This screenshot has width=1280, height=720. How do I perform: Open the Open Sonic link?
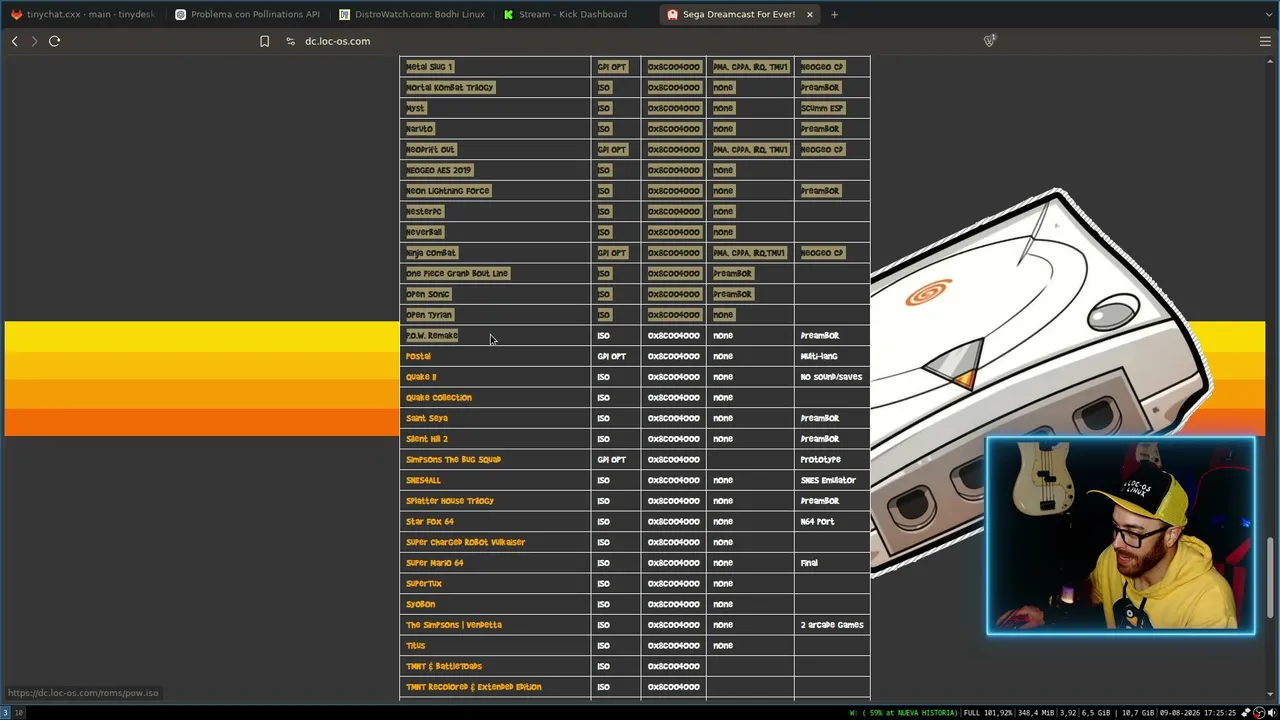(428, 294)
